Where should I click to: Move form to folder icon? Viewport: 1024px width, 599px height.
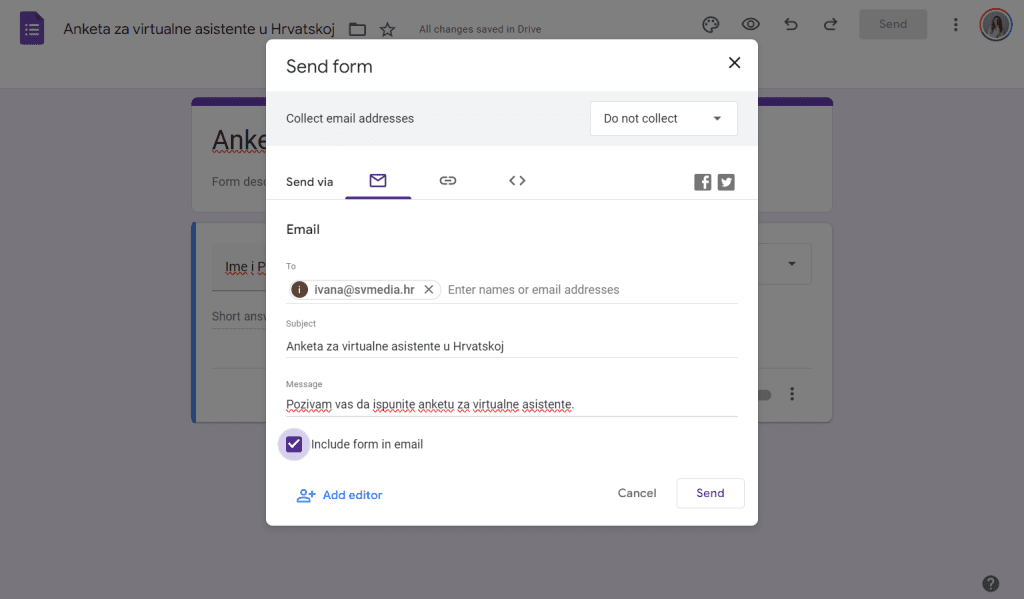coord(357,29)
